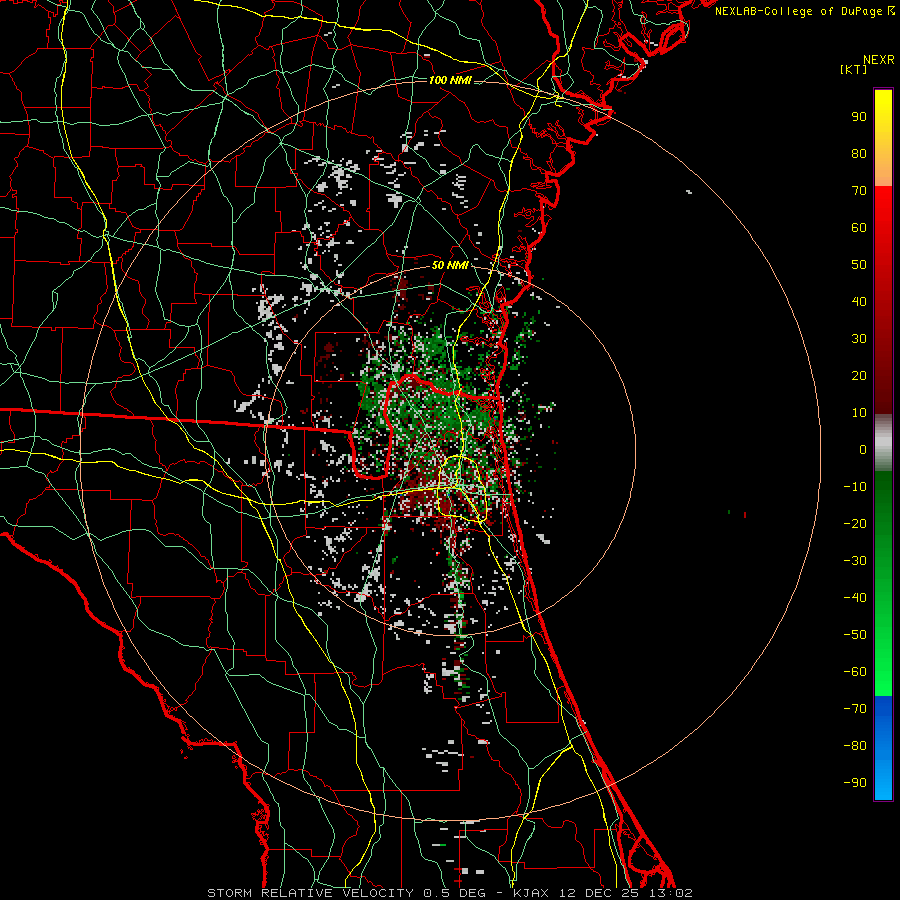Click the [KT] units label
Image resolution: width=900 pixels, height=900 pixels.
[853, 69]
